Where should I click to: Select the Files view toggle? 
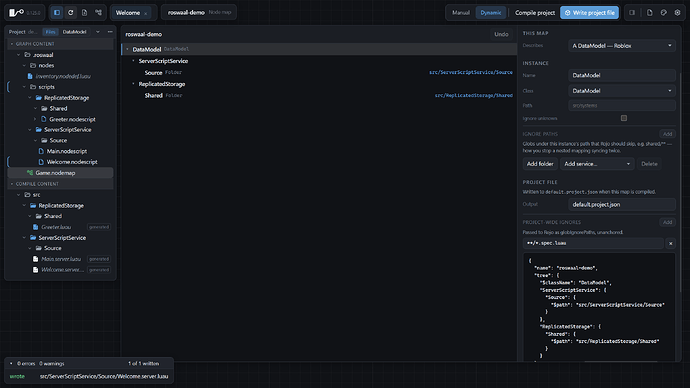[x=51, y=32]
